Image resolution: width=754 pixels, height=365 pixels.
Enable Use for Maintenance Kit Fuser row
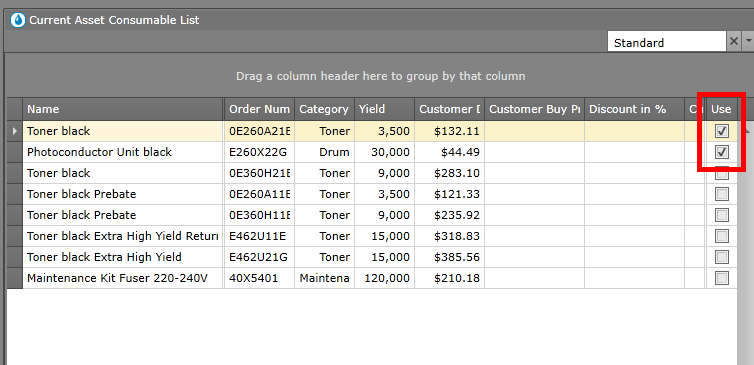[x=721, y=277]
